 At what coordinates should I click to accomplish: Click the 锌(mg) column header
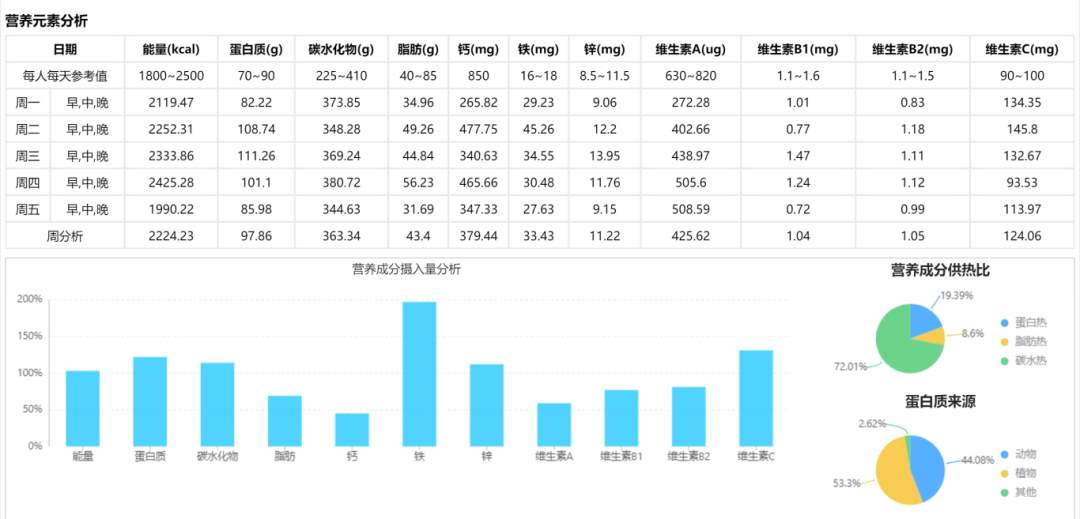pos(605,49)
